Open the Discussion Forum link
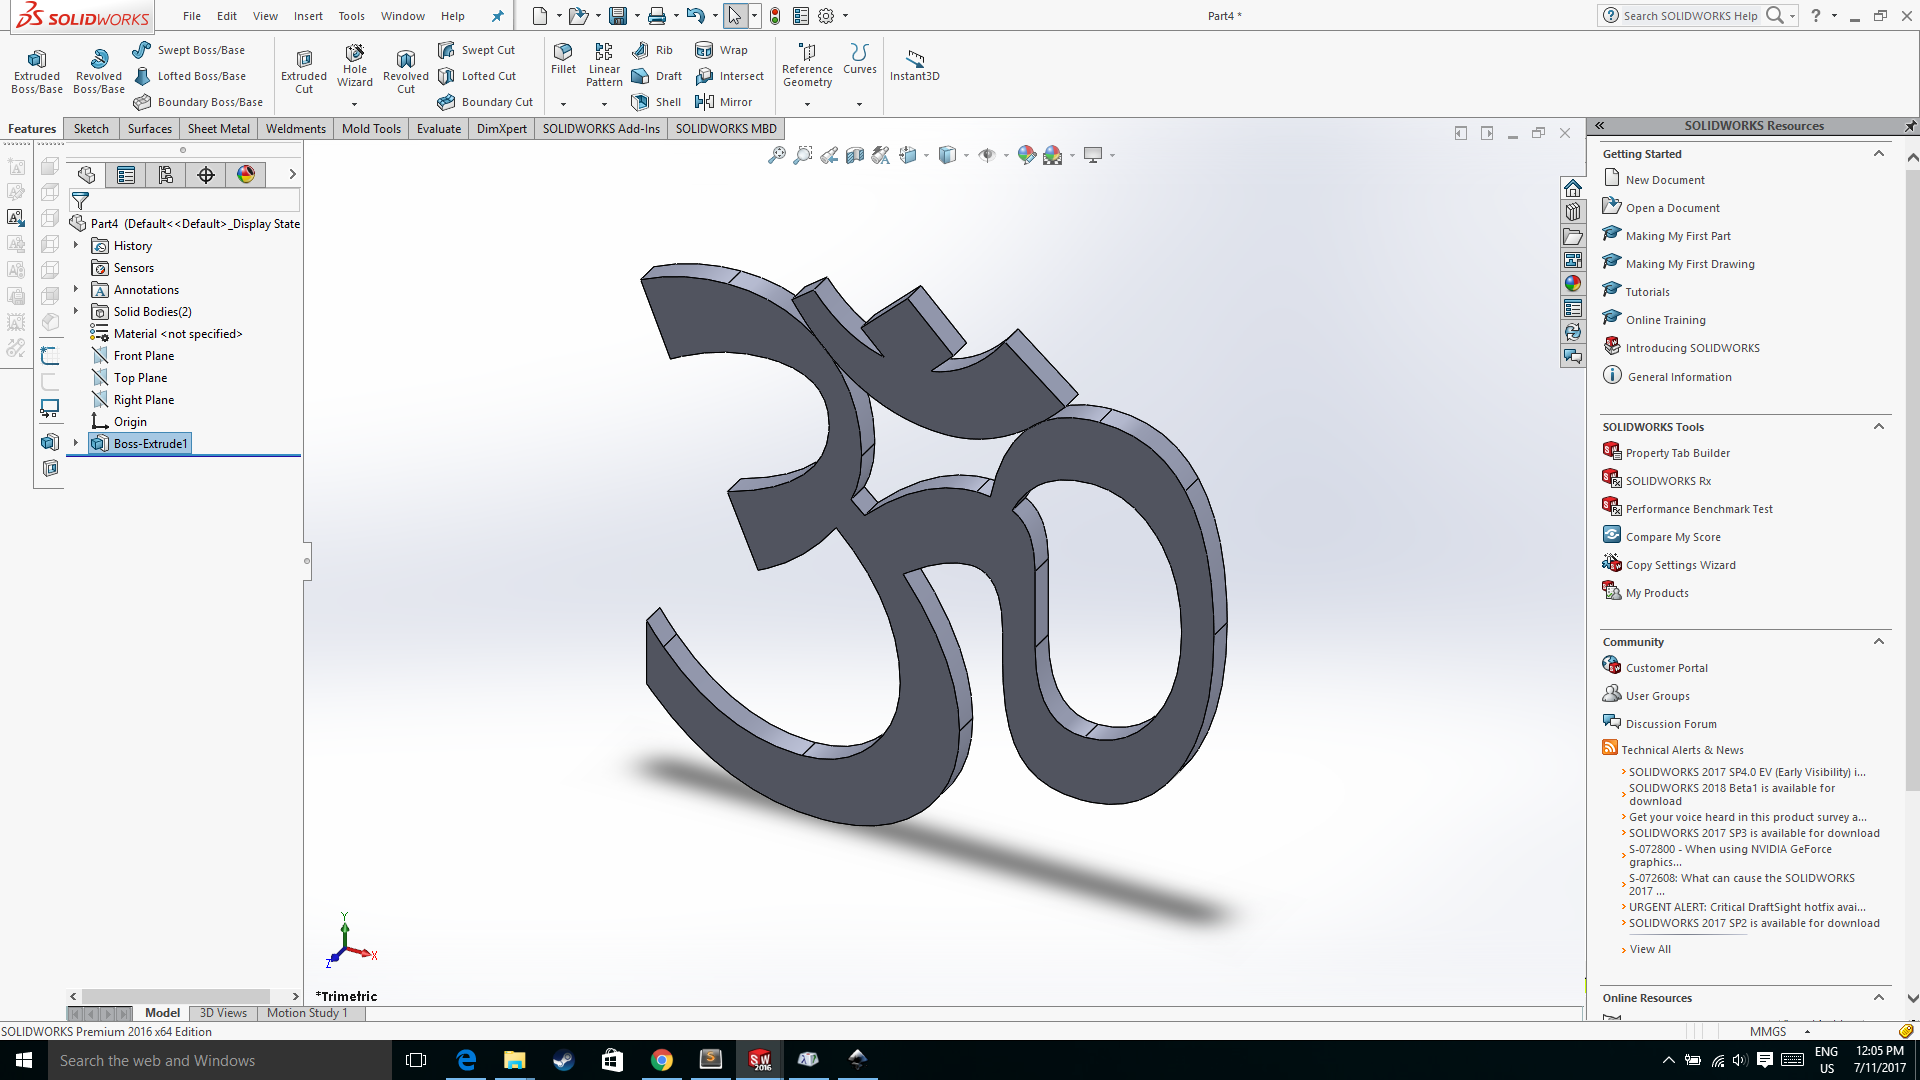1920x1080 pixels. pyautogui.click(x=1671, y=724)
